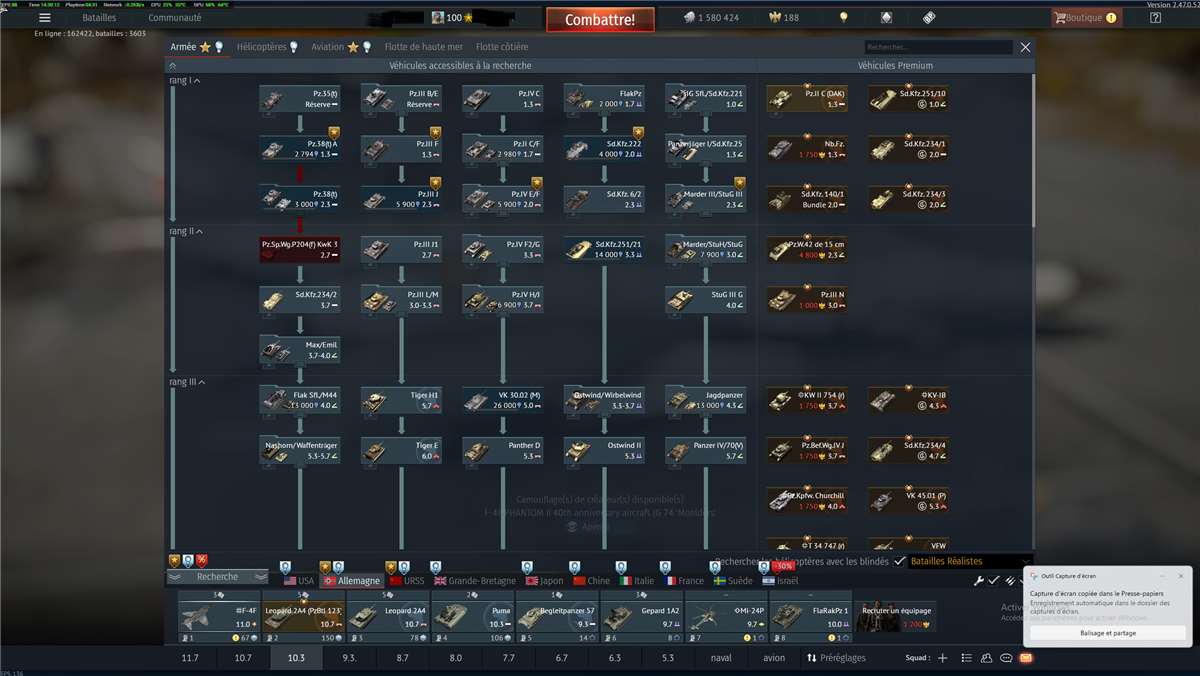This screenshot has height=676, width=1200.
Task: Click the Pz.IV C tank in rank I
Action: coord(502,98)
